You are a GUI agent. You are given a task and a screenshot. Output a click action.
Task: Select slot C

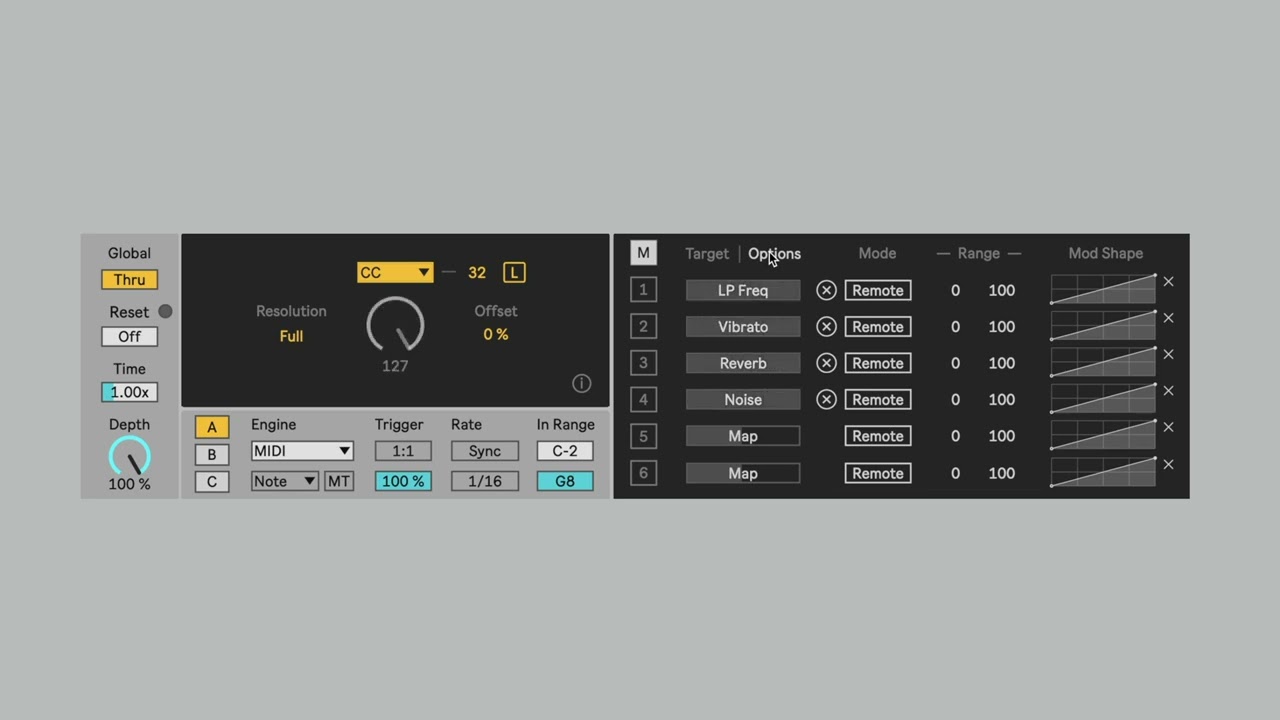click(x=211, y=481)
